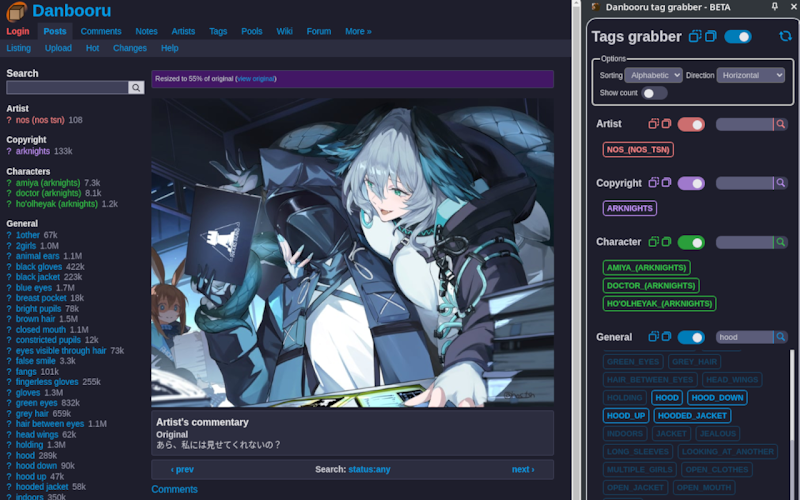The height and width of the screenshot is (500, 800).
Task: Open the Direction Horizontal dropdown
Action: pyautogui.click(x=751, y=75)
